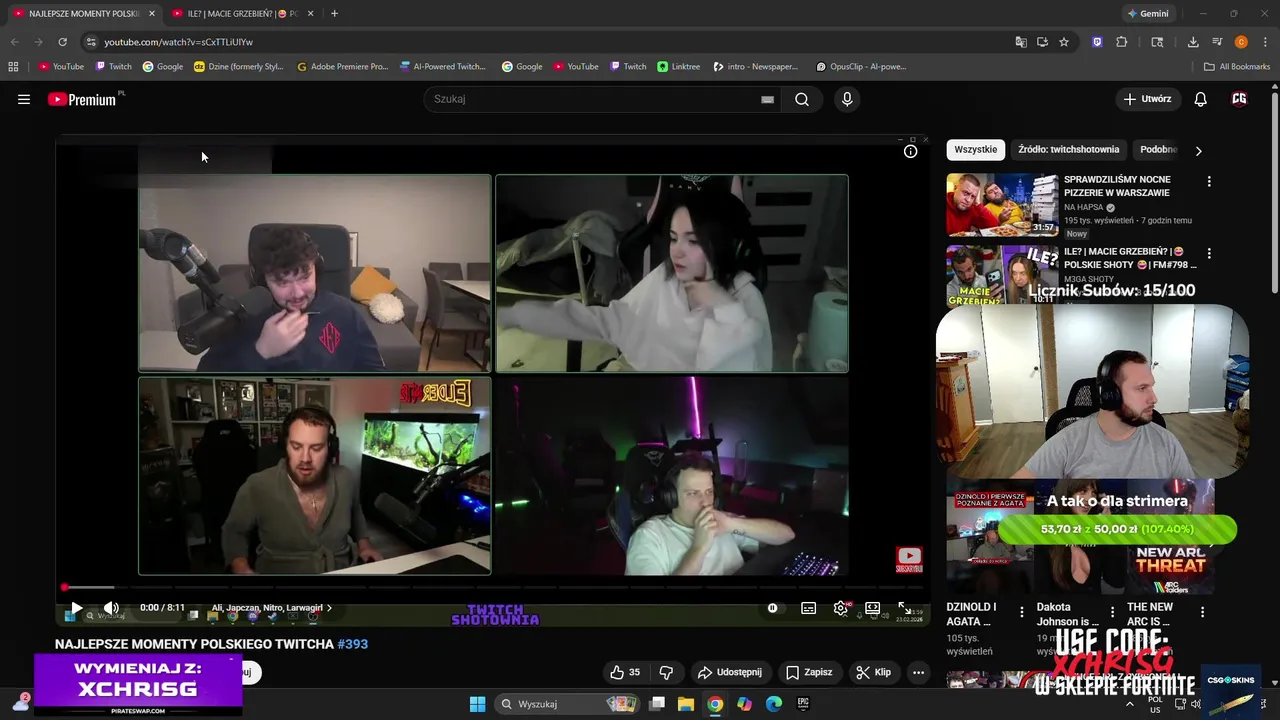Click the Klip clip button
1280x720 pixels.
874,672
